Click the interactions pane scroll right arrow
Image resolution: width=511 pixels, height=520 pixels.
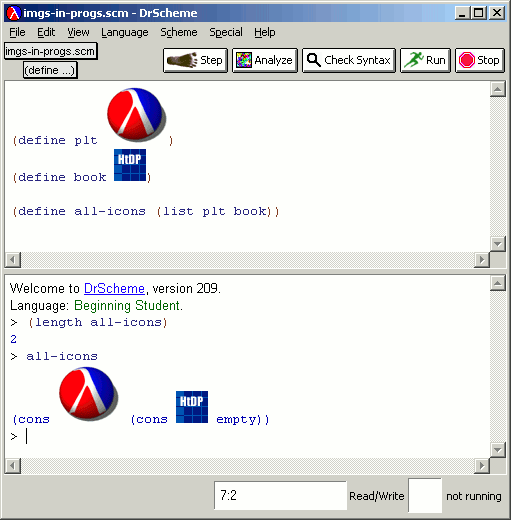pyautogui.click(x=482, y=466)
